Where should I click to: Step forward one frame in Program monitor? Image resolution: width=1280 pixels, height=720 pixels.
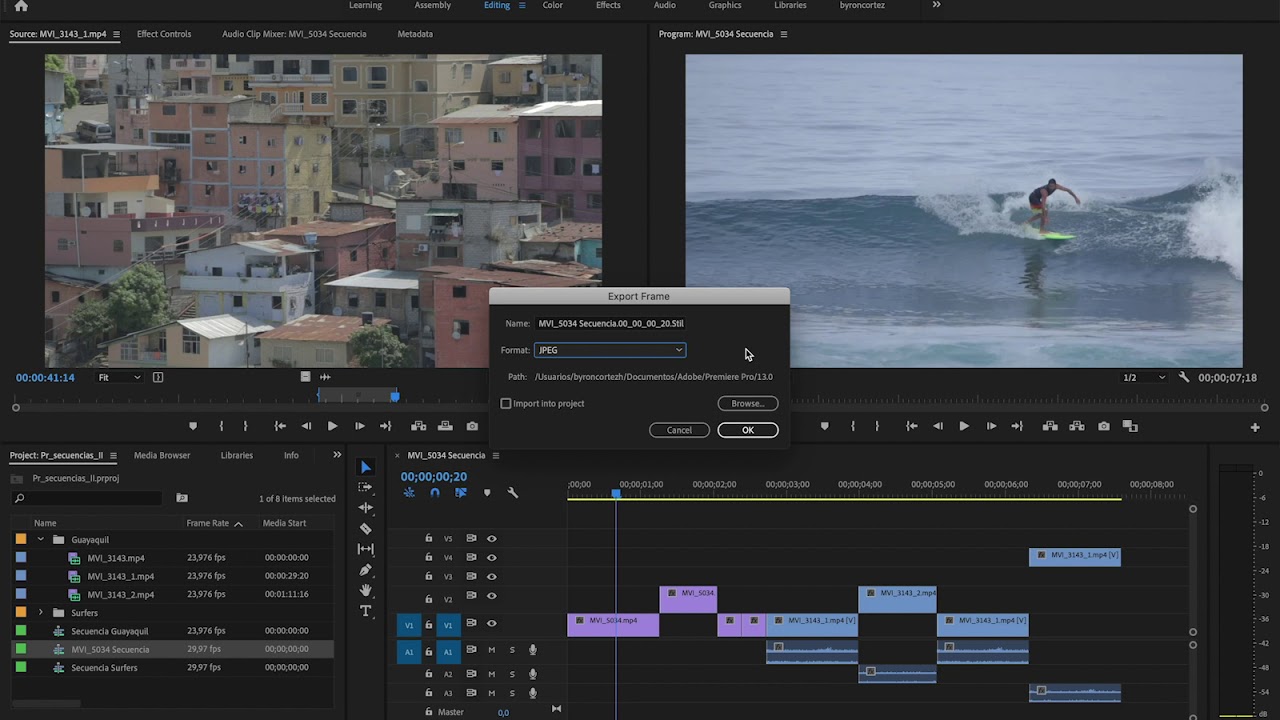(991, 426)
